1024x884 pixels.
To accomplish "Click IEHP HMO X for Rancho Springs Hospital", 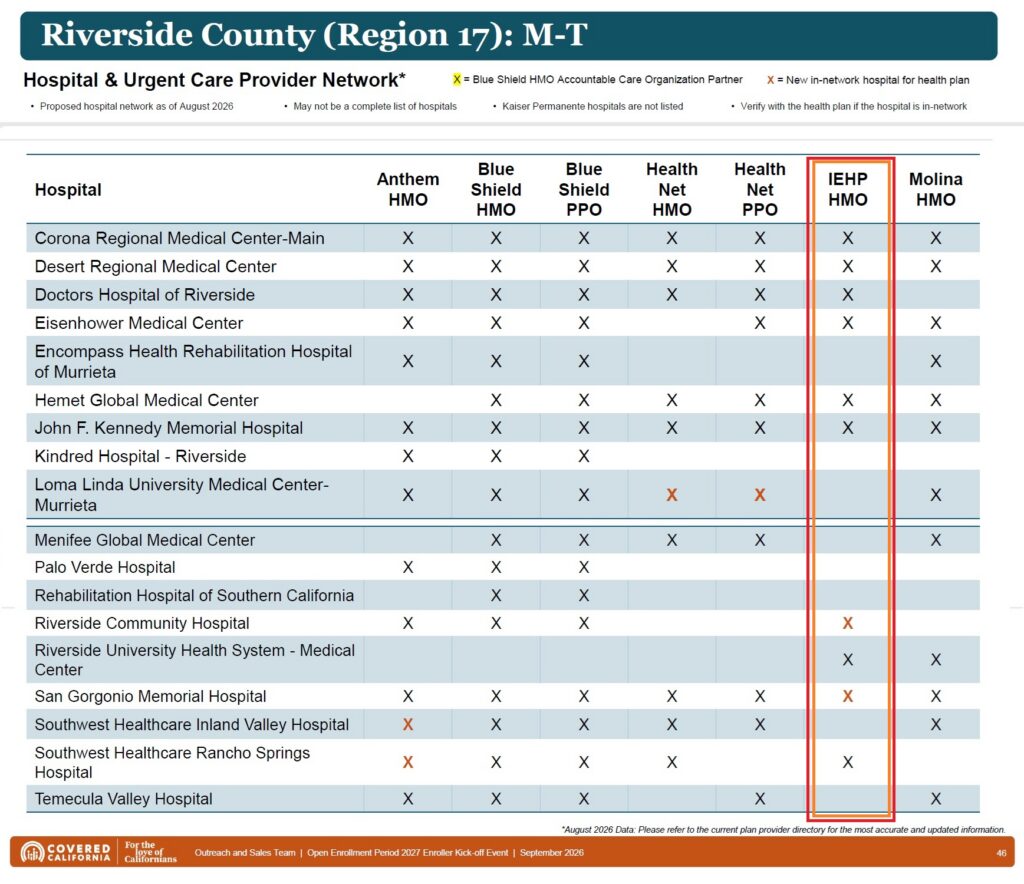I will [848, 762].
